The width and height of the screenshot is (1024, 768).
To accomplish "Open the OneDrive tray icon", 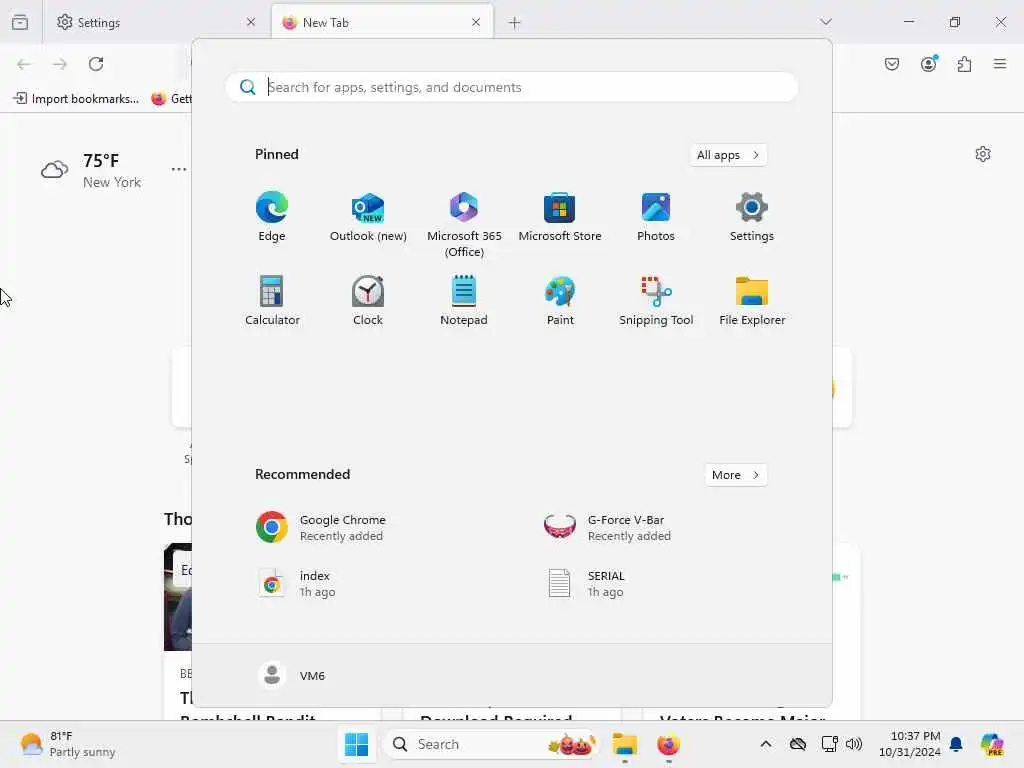I will [x=798, y=744].
